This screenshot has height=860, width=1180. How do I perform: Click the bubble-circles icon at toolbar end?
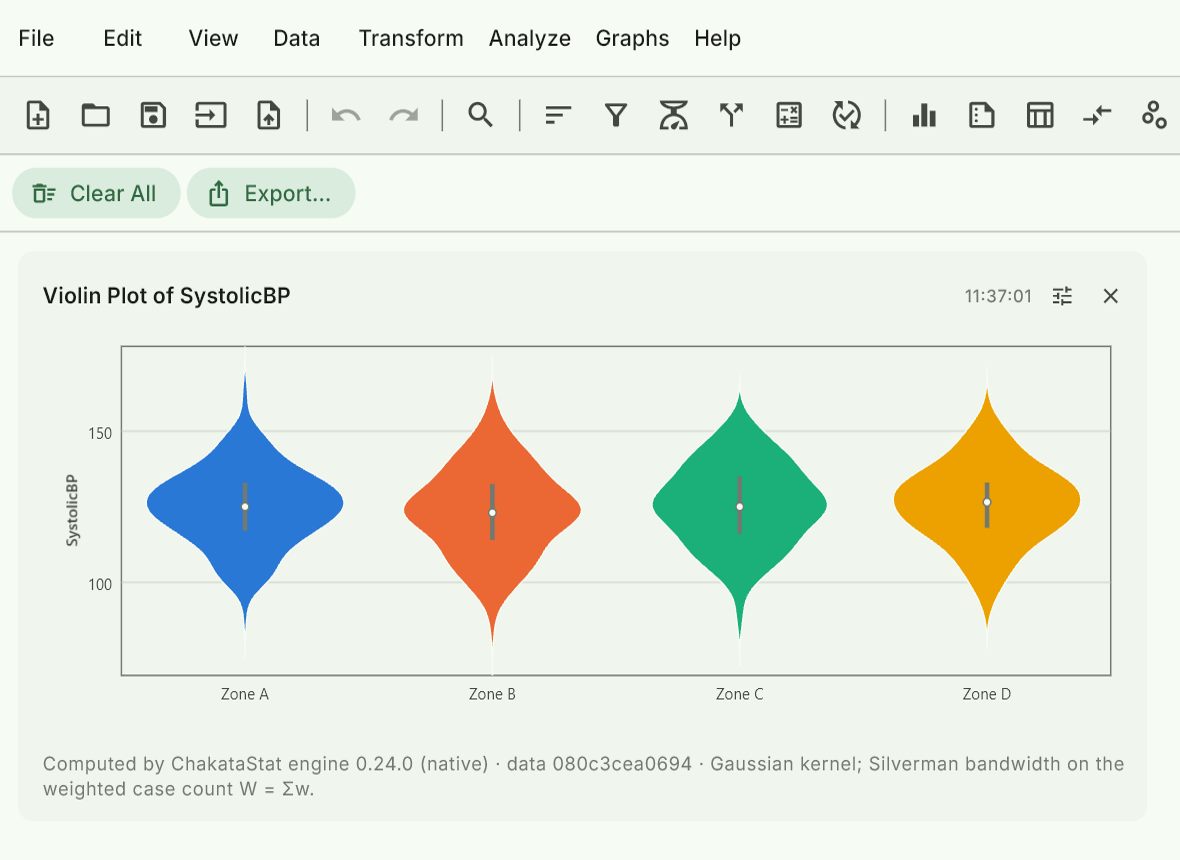pos(1154,116)
